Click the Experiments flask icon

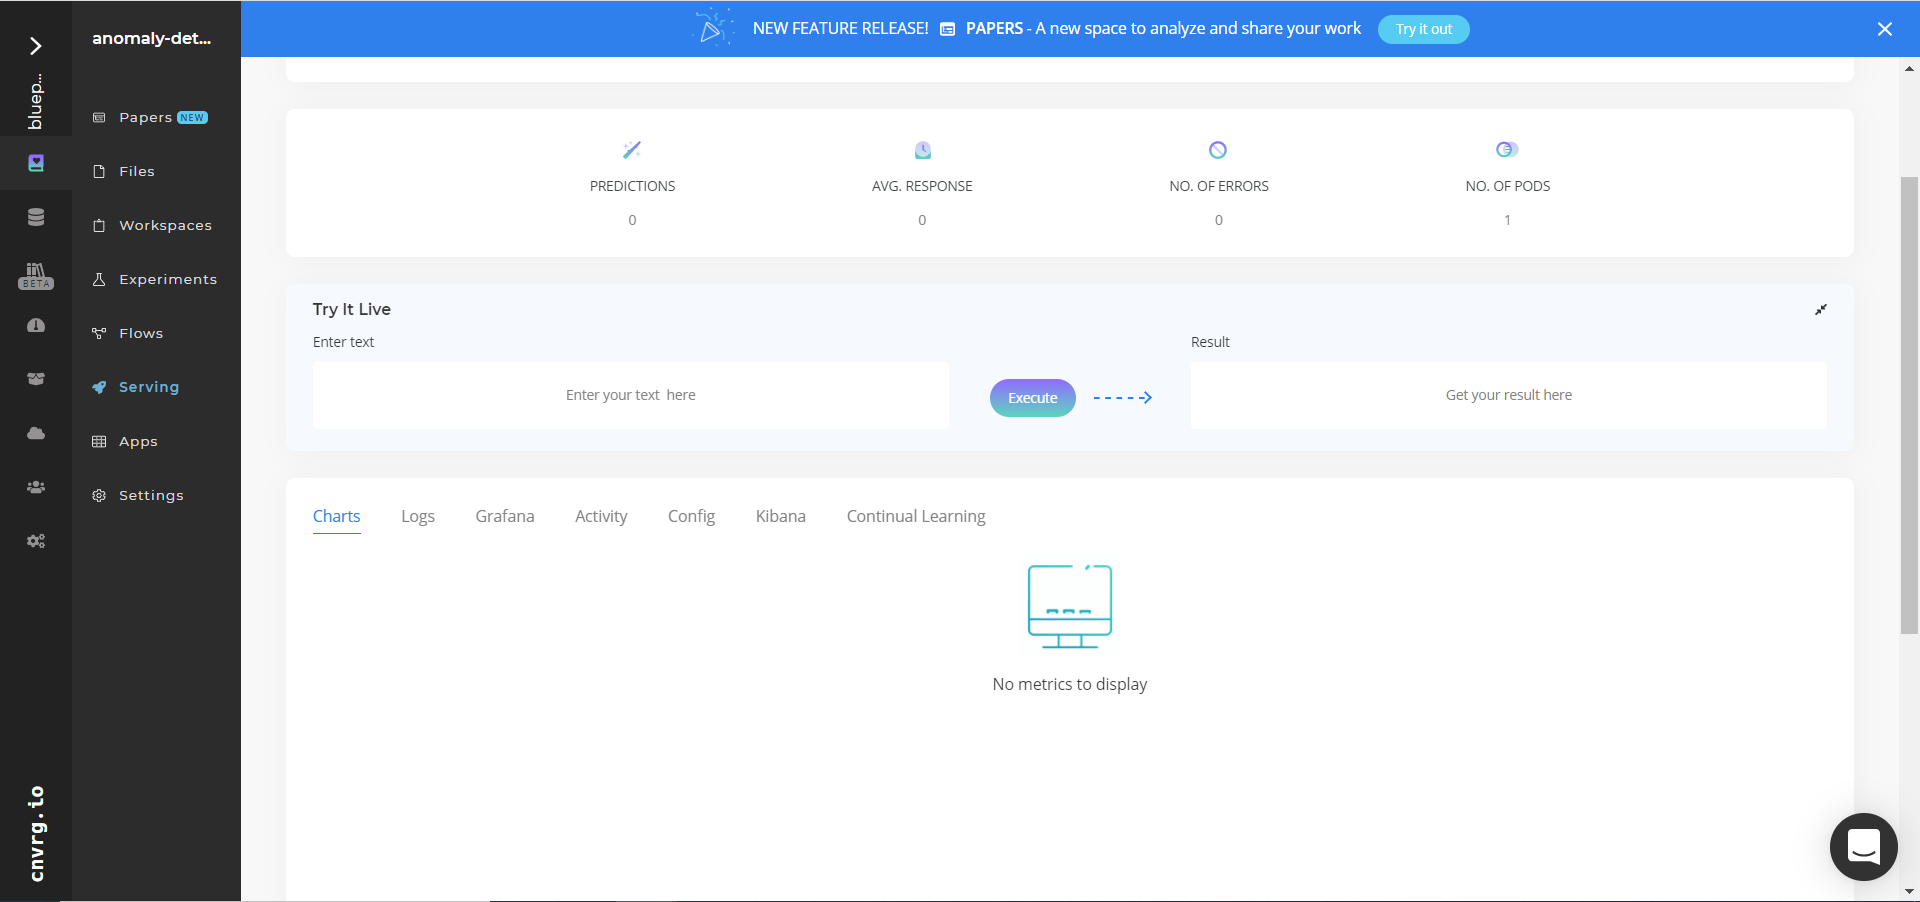99,280
